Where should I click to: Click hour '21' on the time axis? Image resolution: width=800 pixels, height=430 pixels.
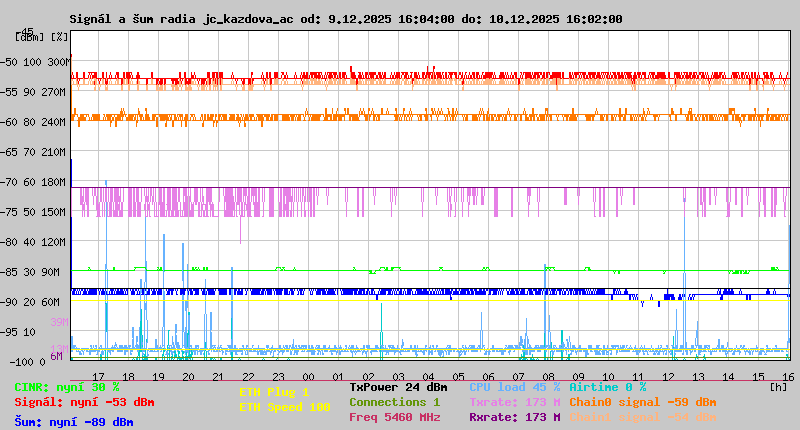coord(218,377)
